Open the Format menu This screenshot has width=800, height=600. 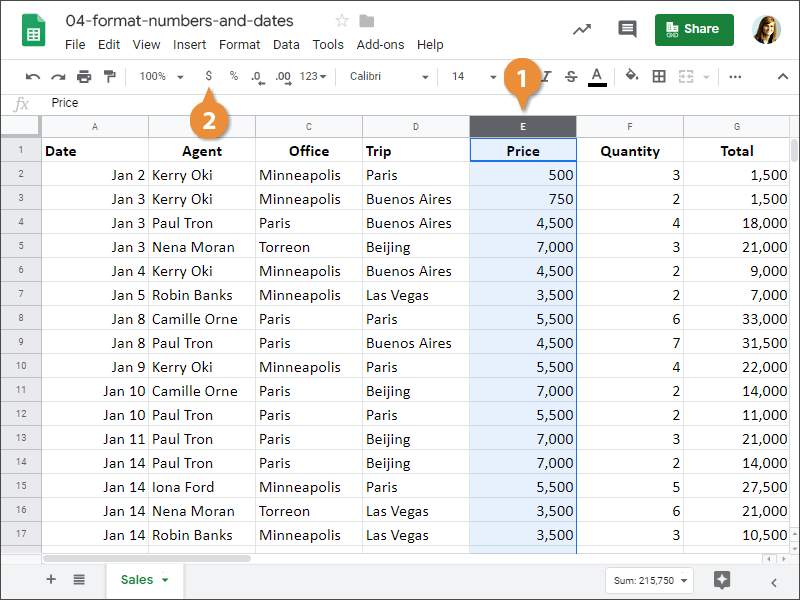pyautogui.click(x=239, y=44)
